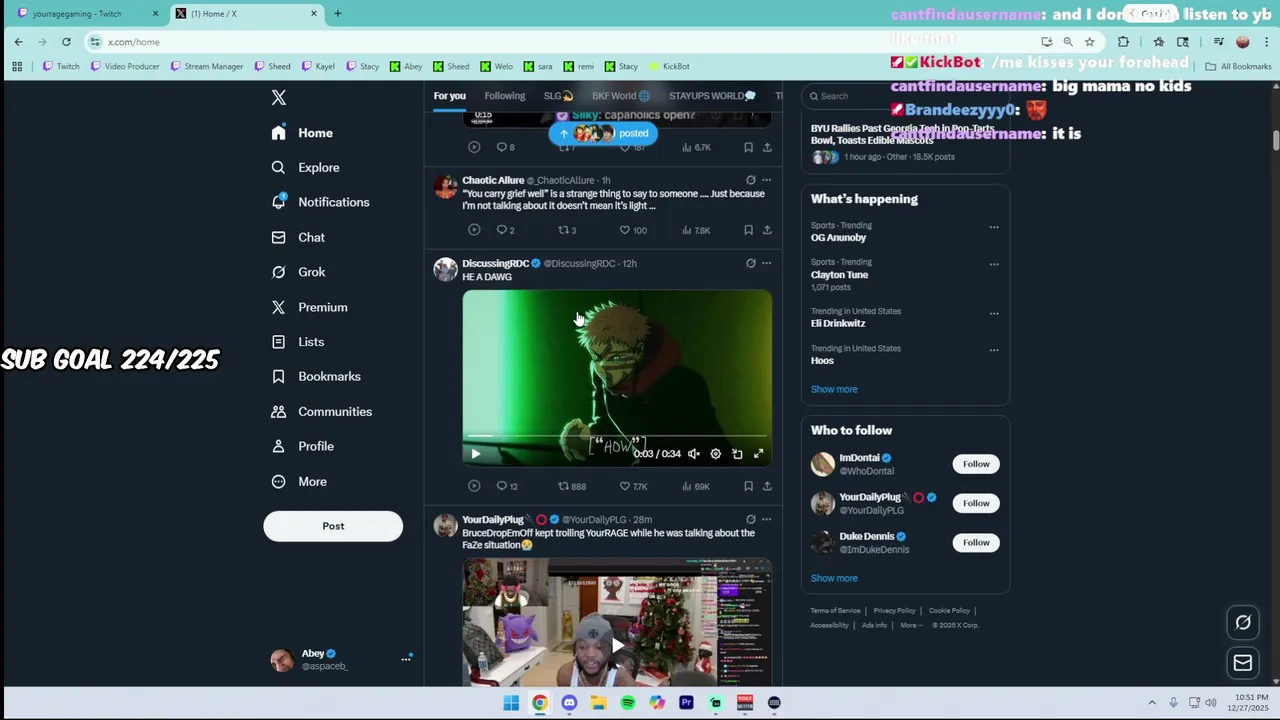Open Notifications in the sidebar
Image resolution: width=1280 pixels, height=720 pixels.
tap(321, 202)
